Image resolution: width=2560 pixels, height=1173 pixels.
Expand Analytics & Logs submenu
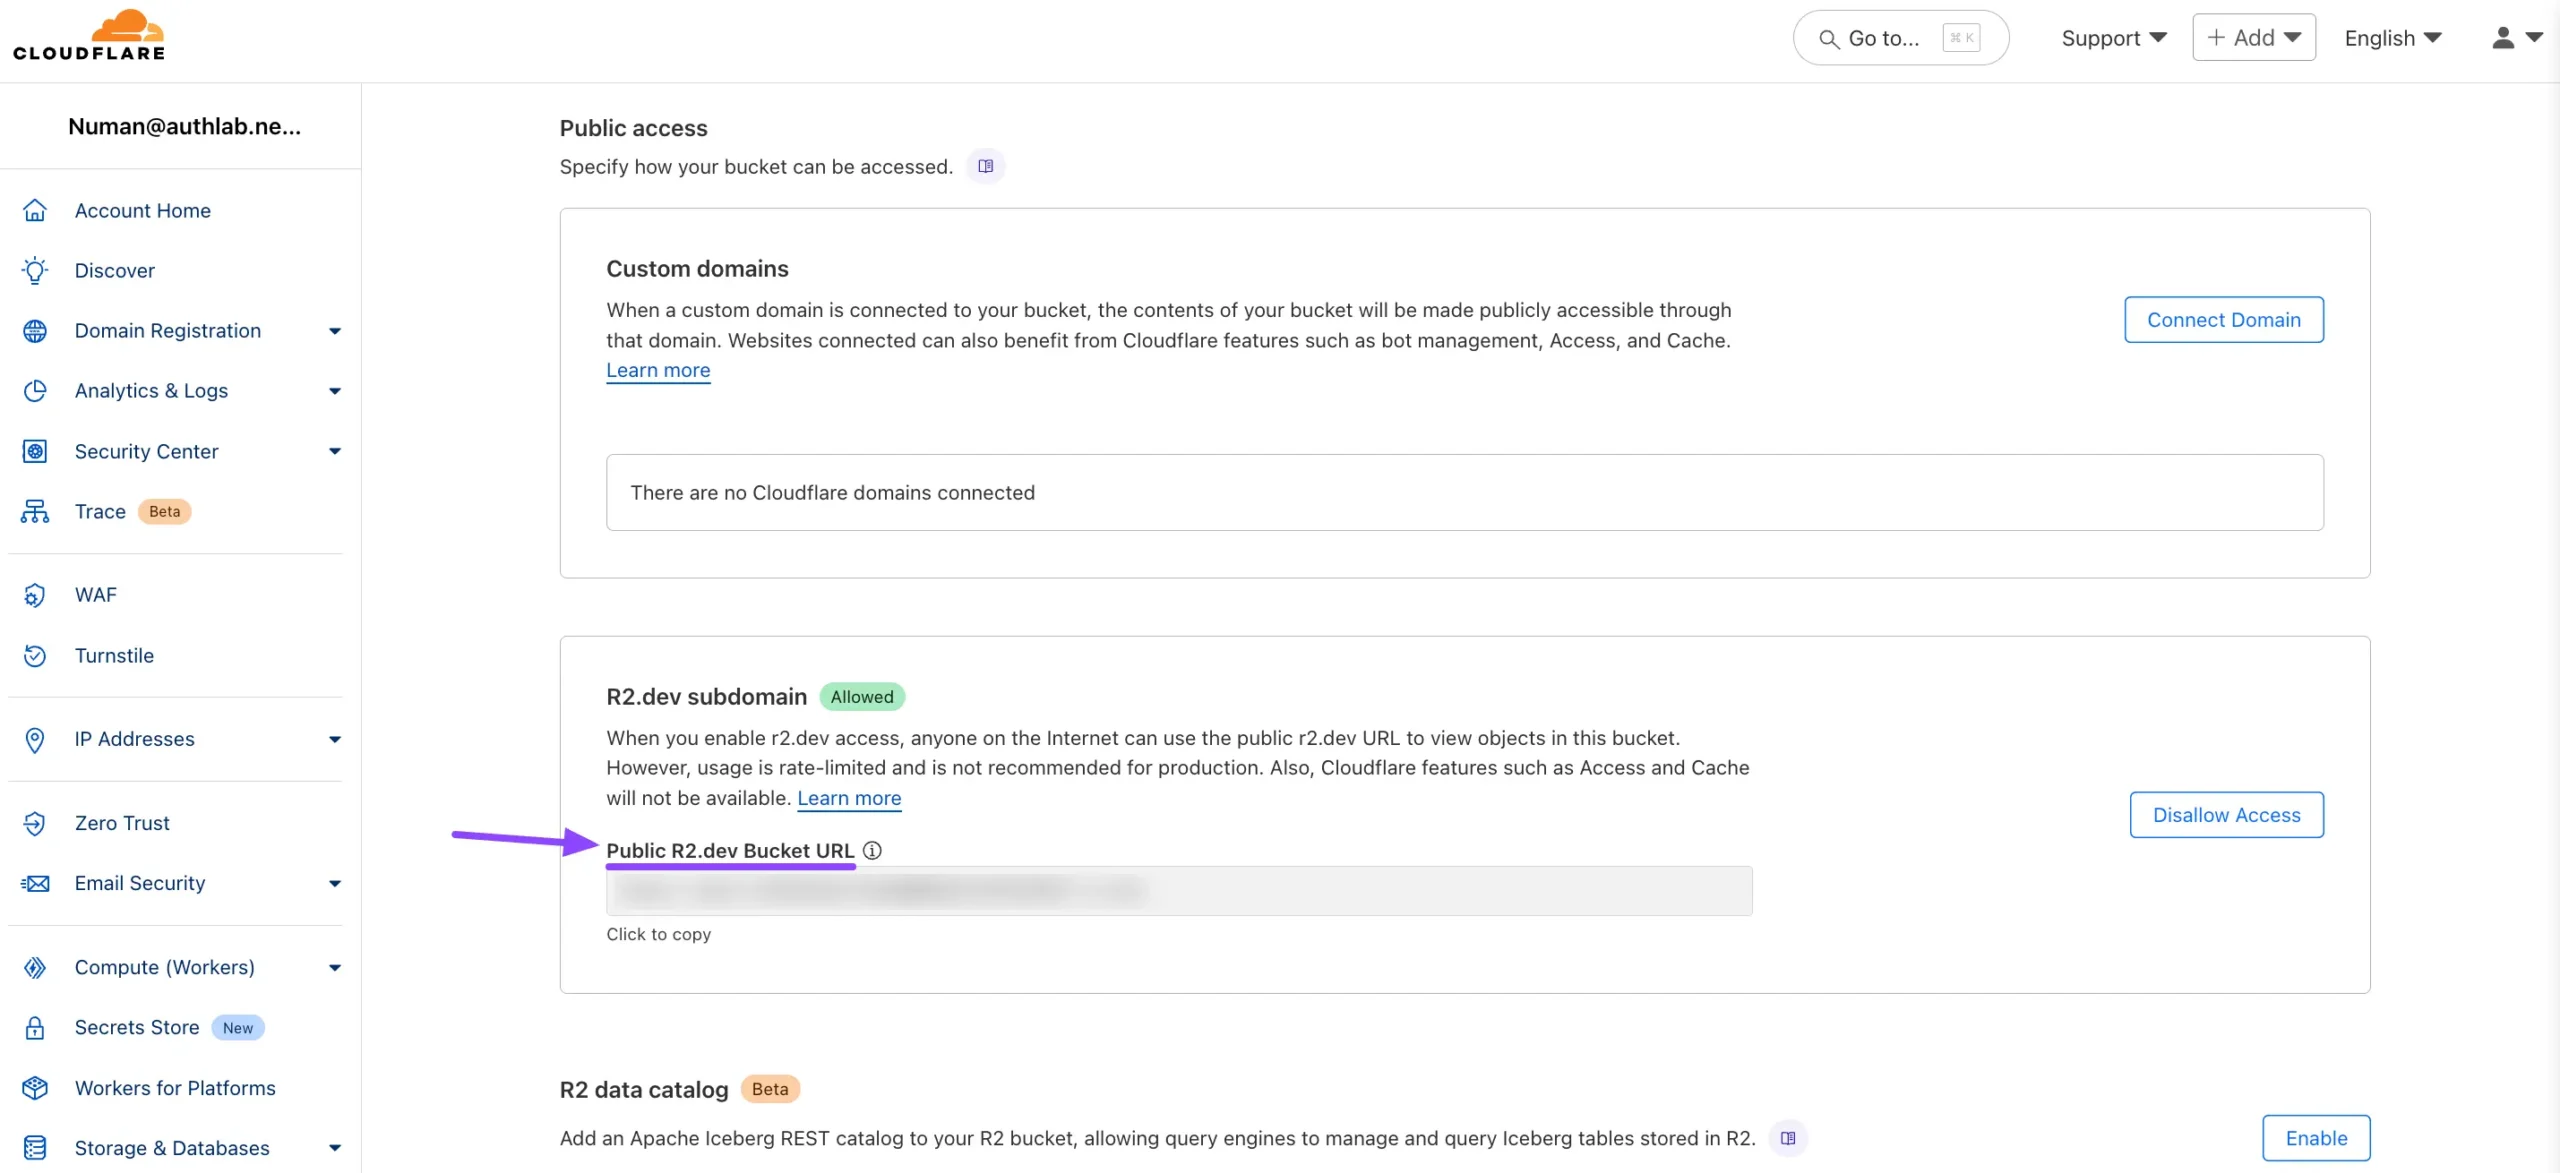[x=335, y=391]
